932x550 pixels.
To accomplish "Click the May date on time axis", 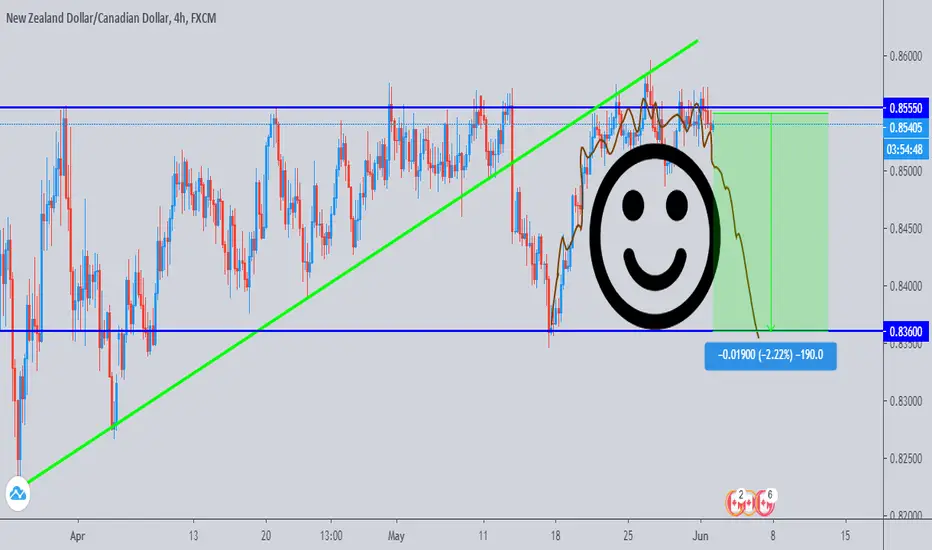I will pos(396,536).
